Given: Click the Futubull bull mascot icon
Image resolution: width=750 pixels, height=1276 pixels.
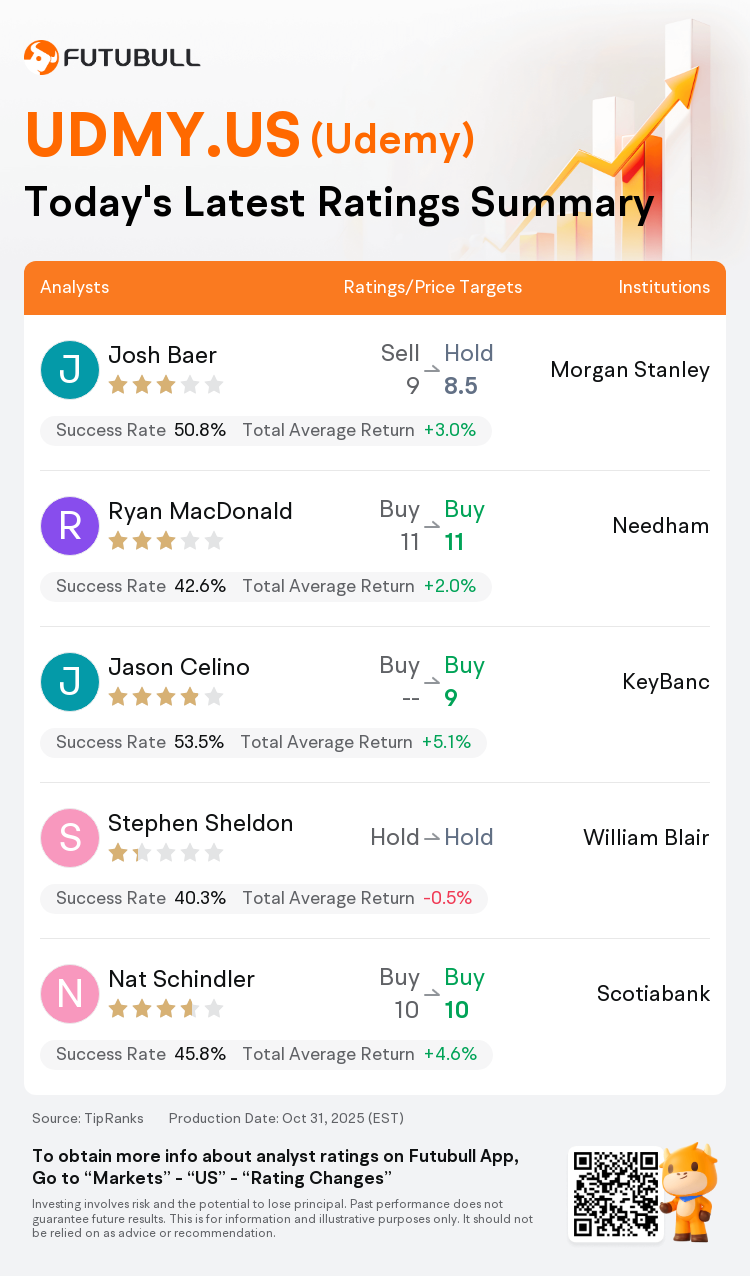Looking at the screenshot, I should pos(690,1190).
